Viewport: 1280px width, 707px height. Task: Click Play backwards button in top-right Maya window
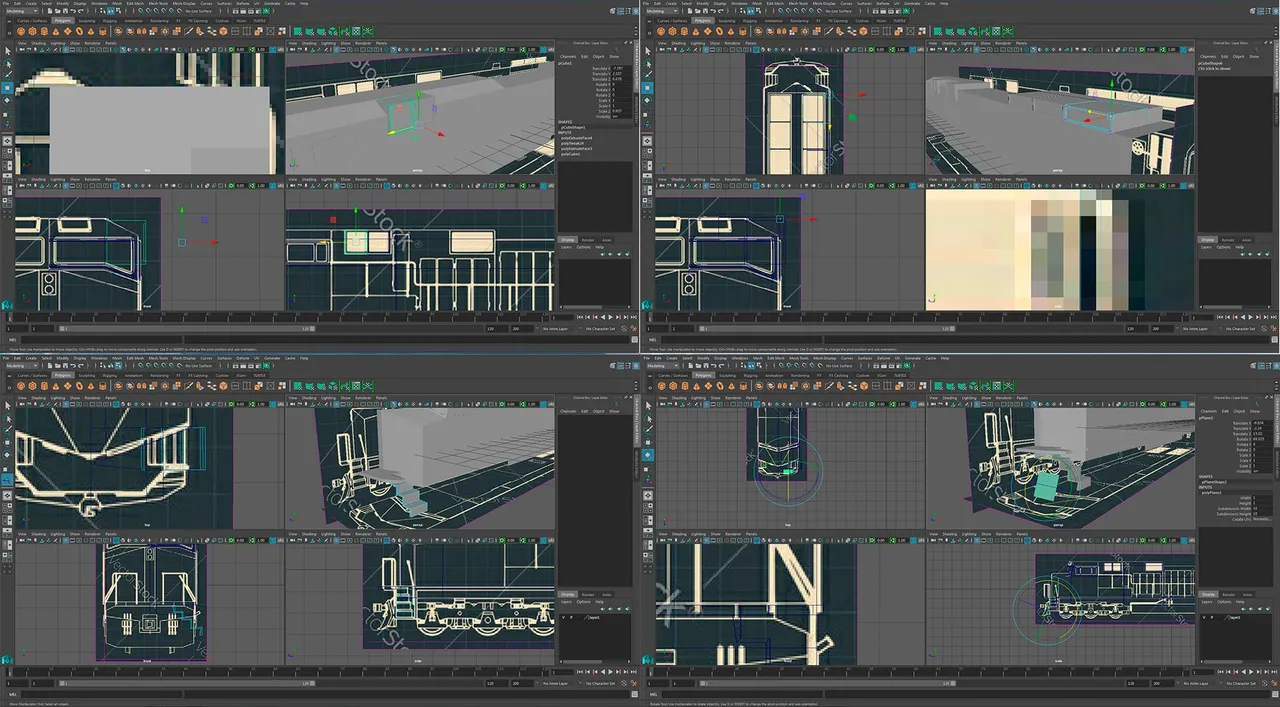pos(1244,319)
